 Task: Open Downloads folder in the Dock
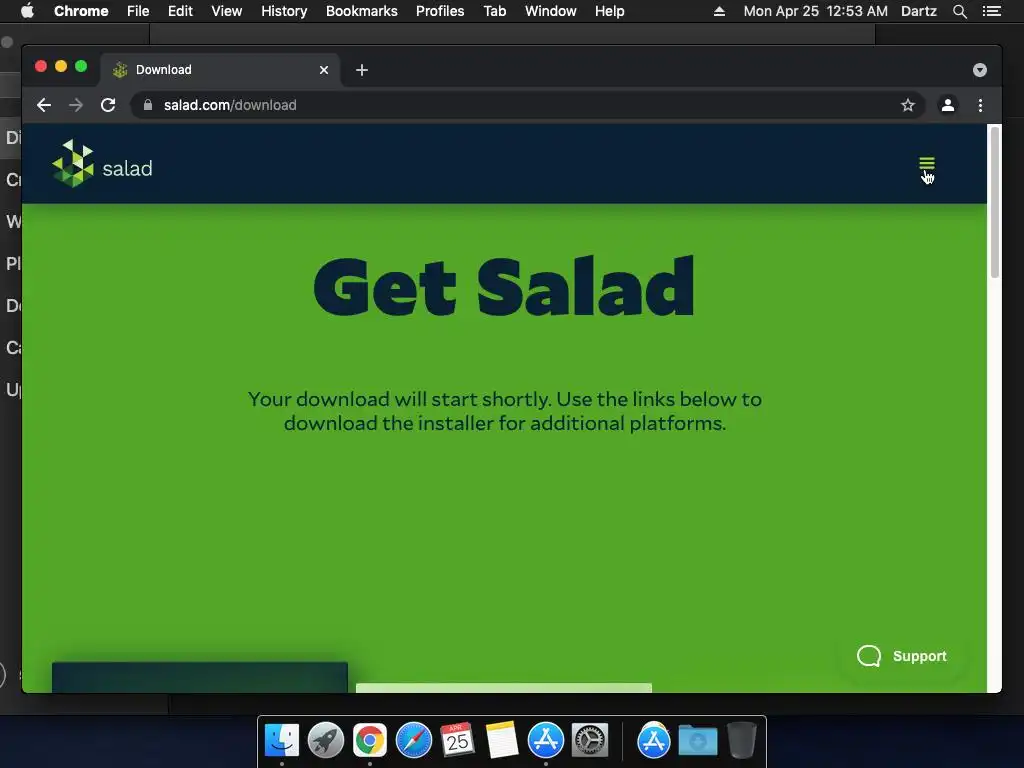(697, 740)
